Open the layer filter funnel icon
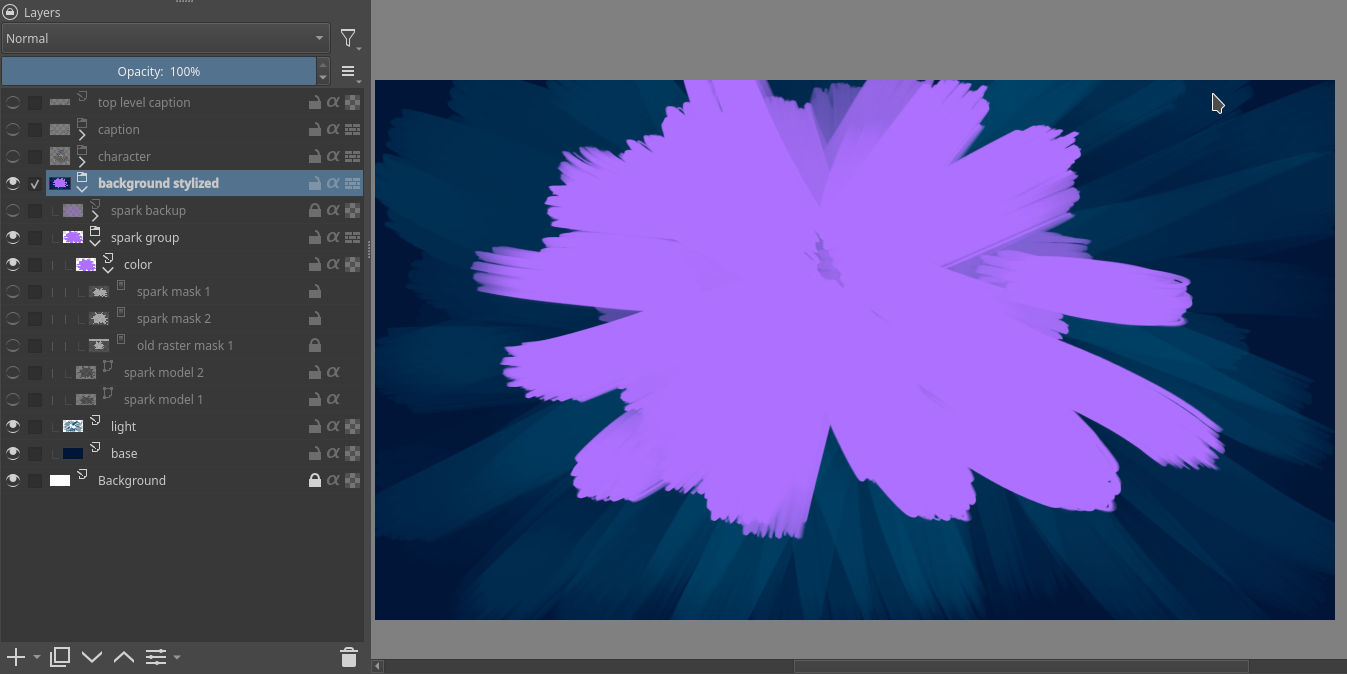The height and width of the screenshot is (674, 1347). 348,38
